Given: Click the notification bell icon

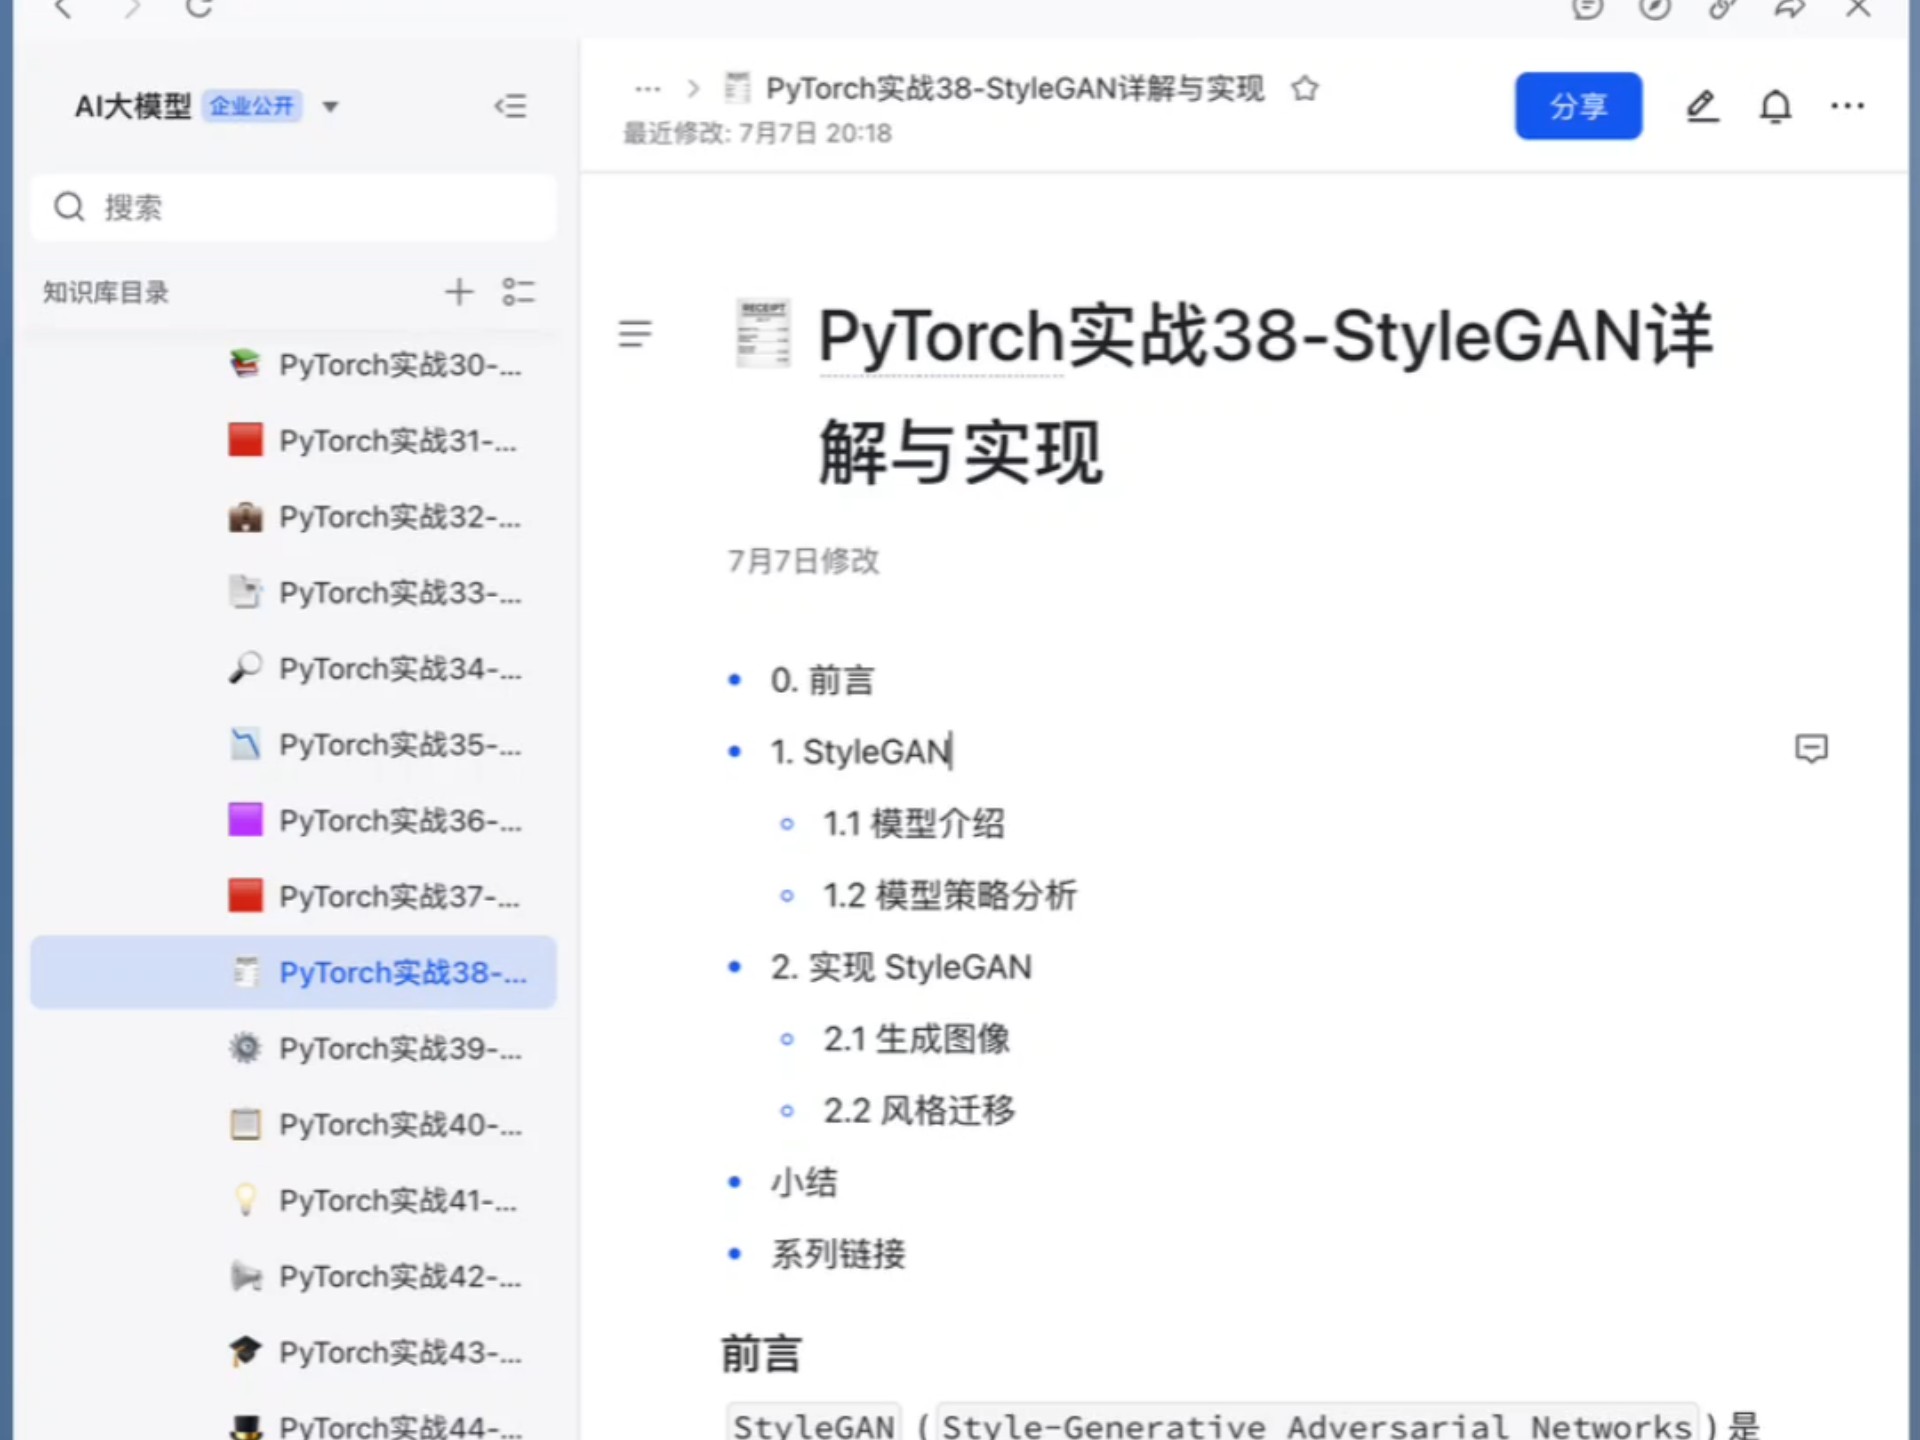Looking at the screenshot, I should click(1775, 106).
